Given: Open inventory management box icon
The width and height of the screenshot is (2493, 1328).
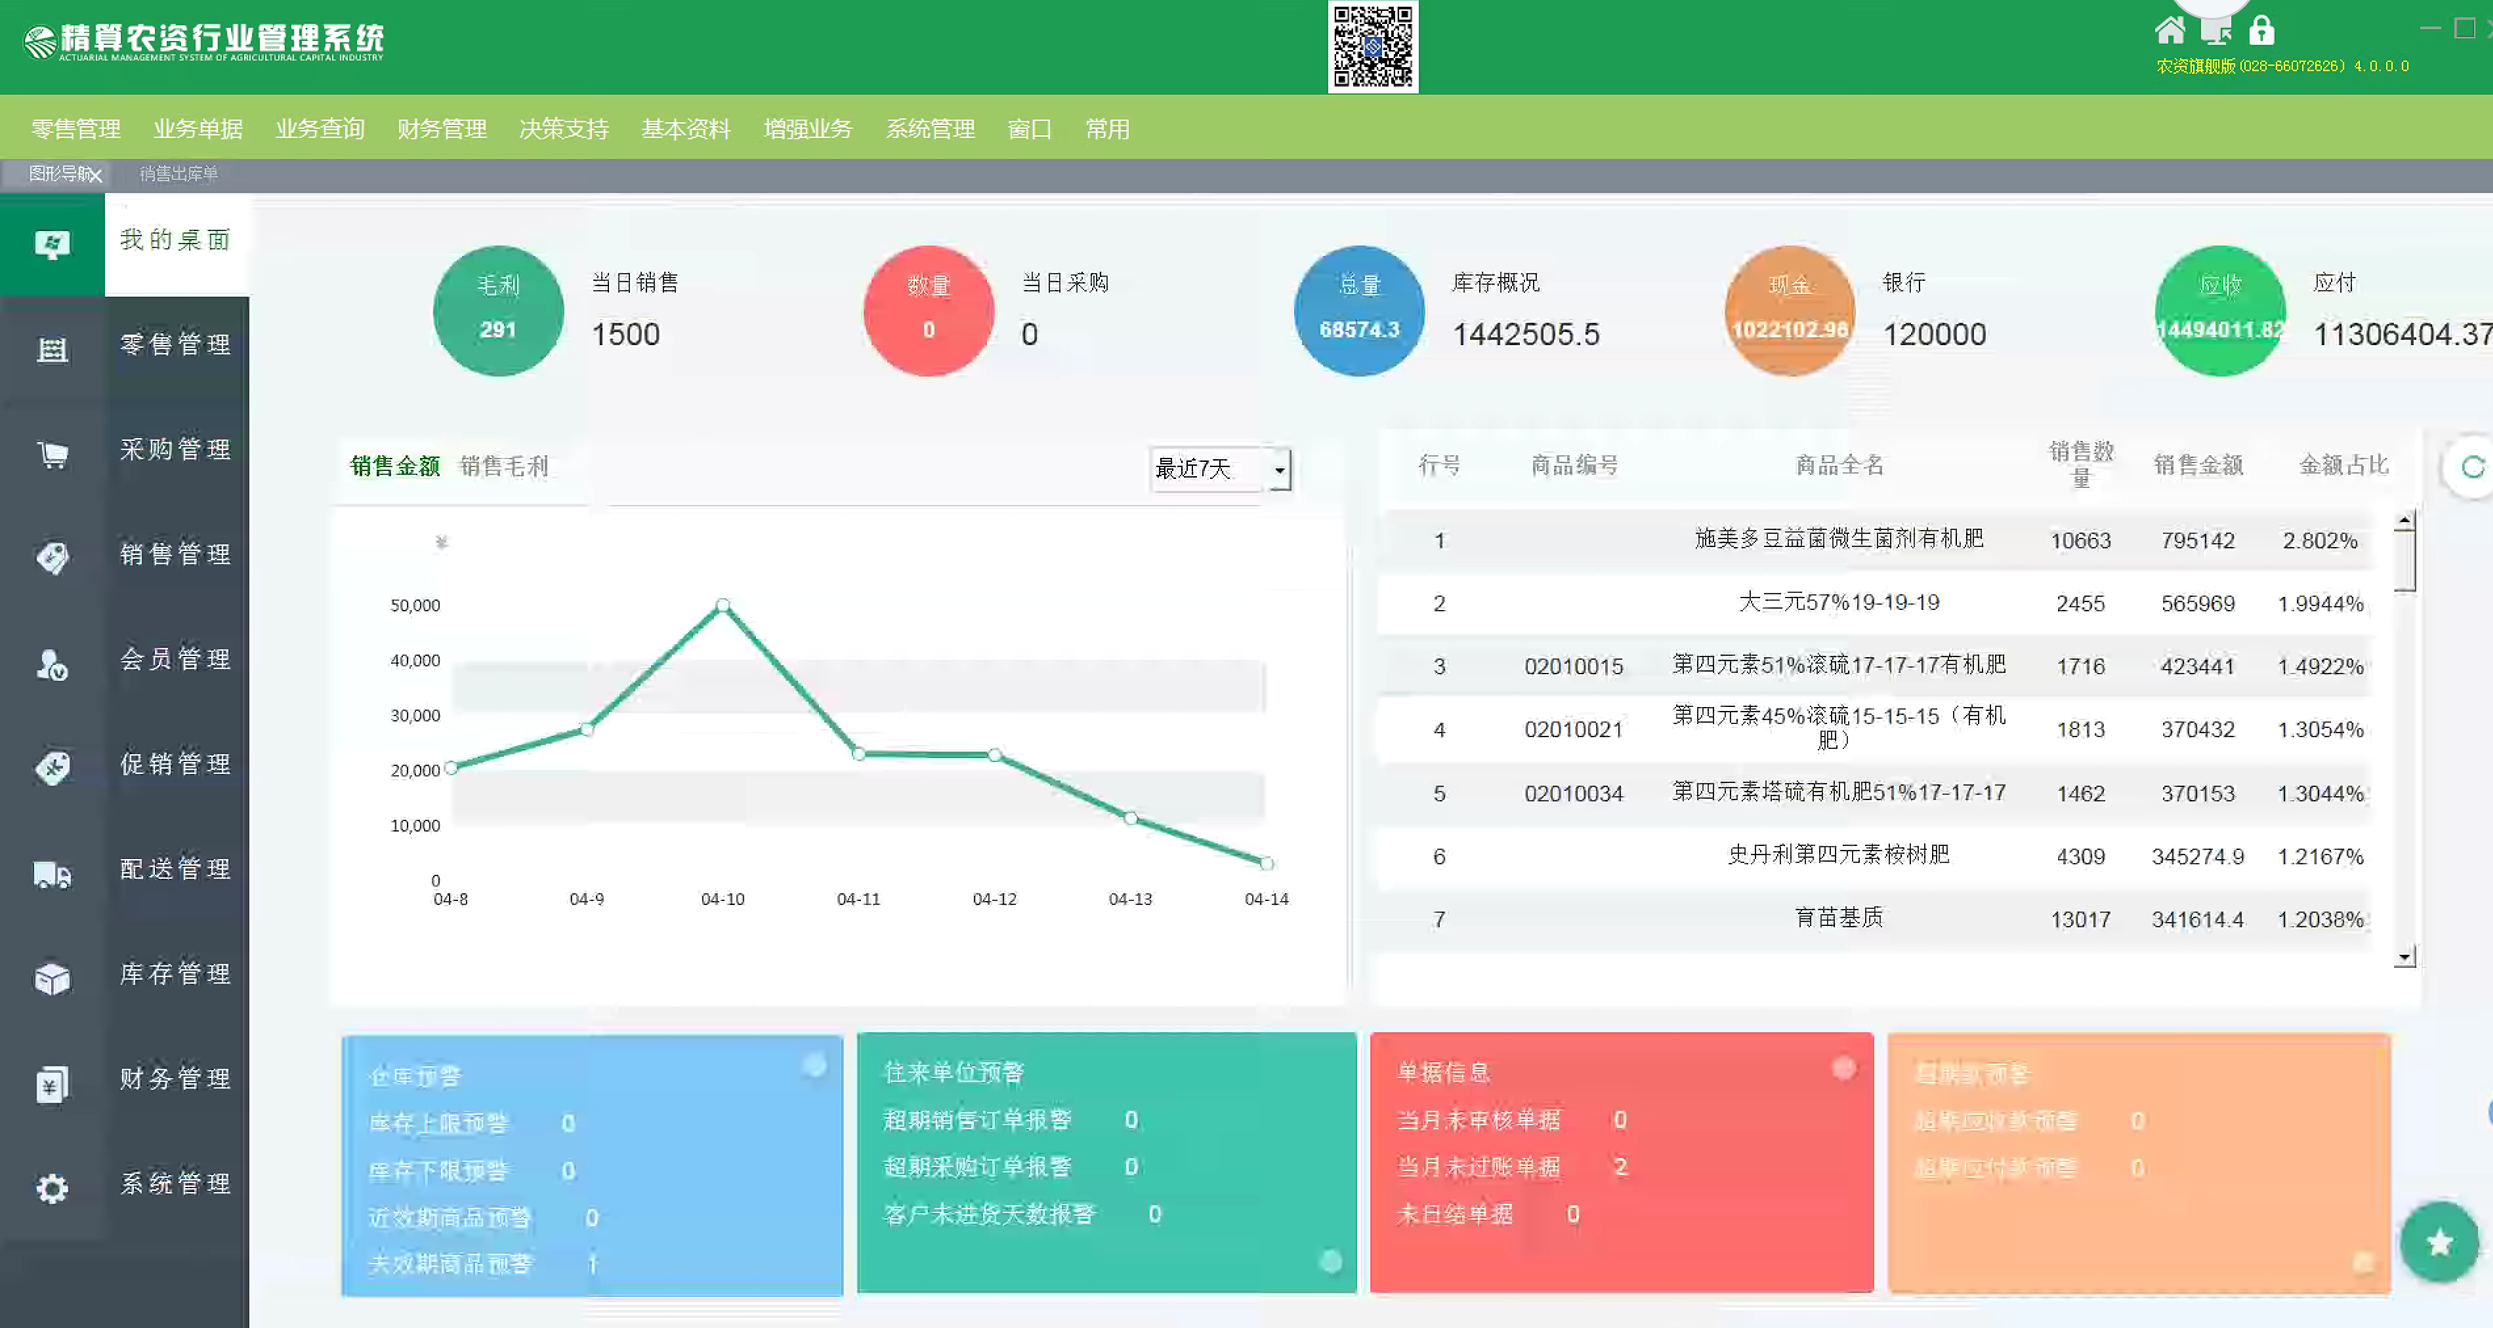Looking at the screenshot, I should click(x=52, y=978).
